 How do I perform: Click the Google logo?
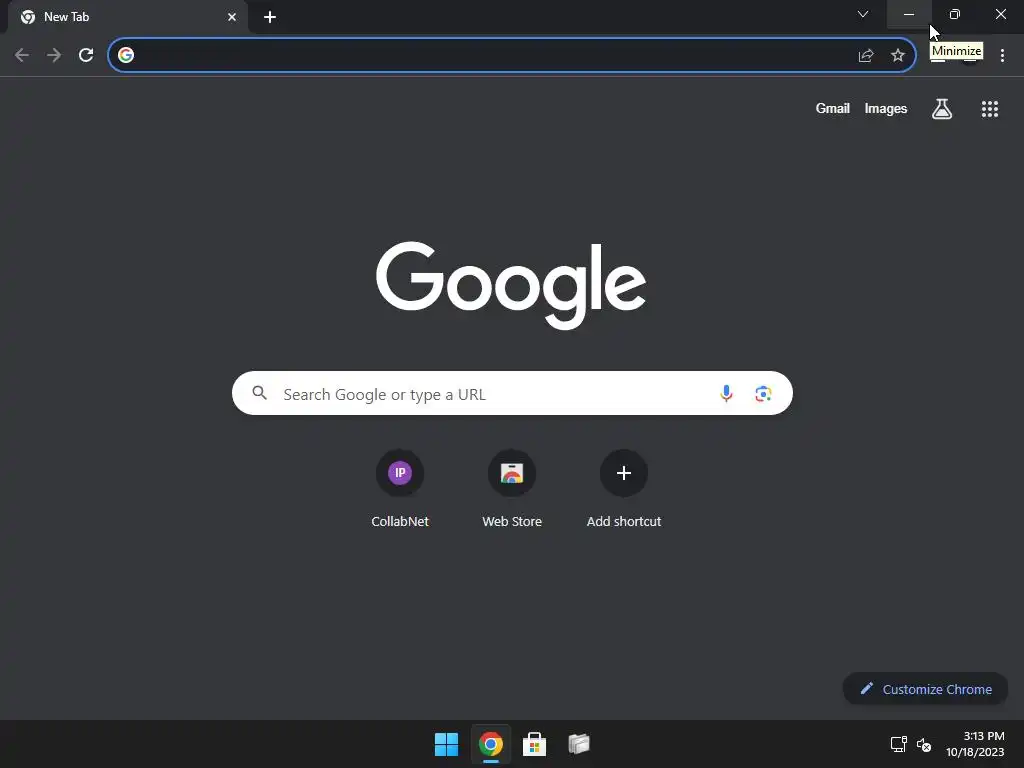(511, 285)
